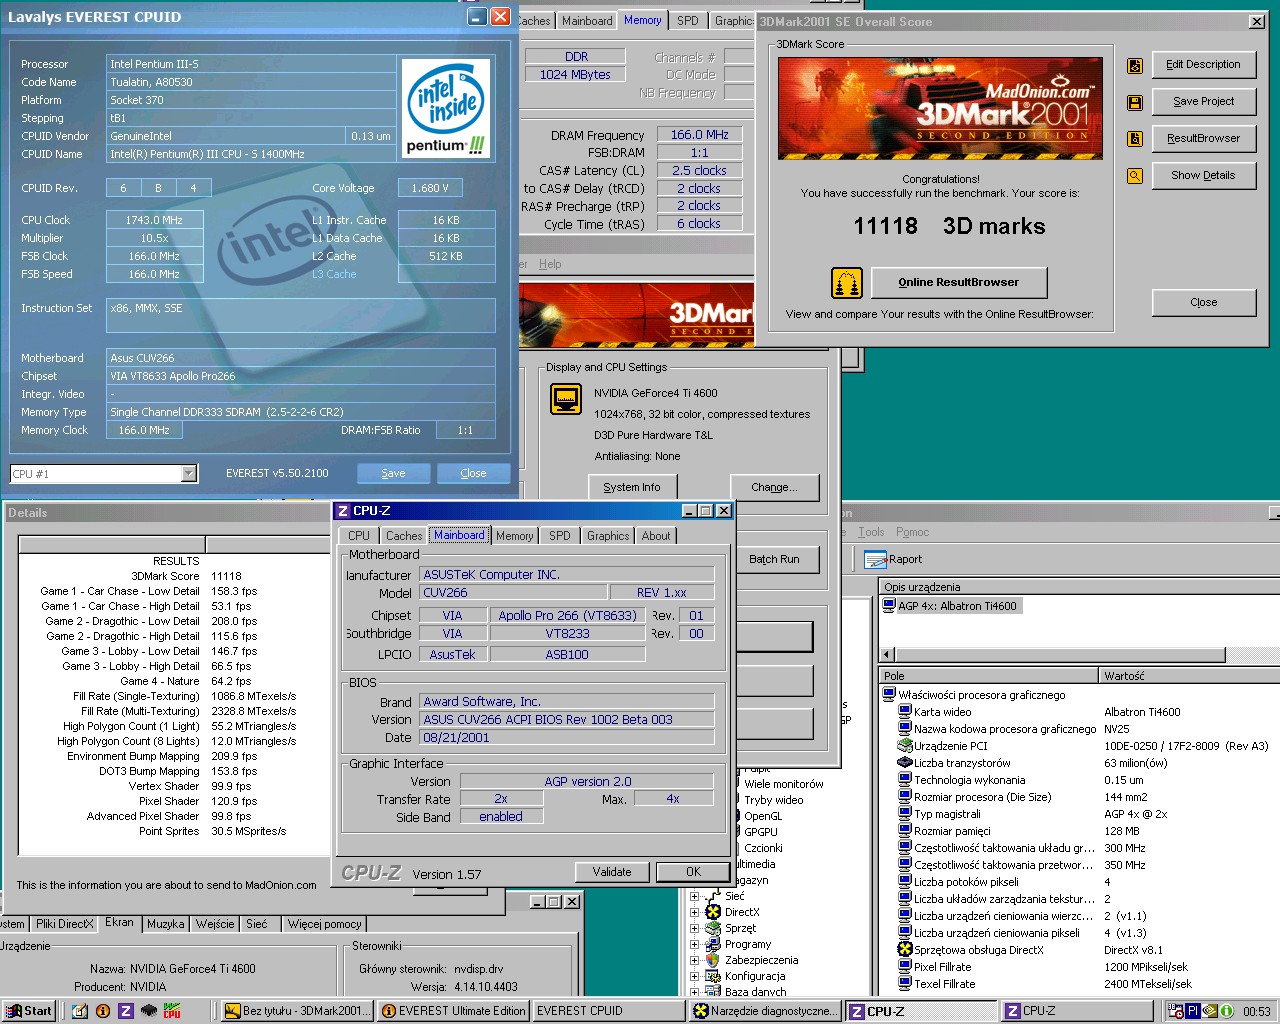
Task: Click the Konfiguracja icon in EVEREST tree
Action: click(x=713, y=976)
